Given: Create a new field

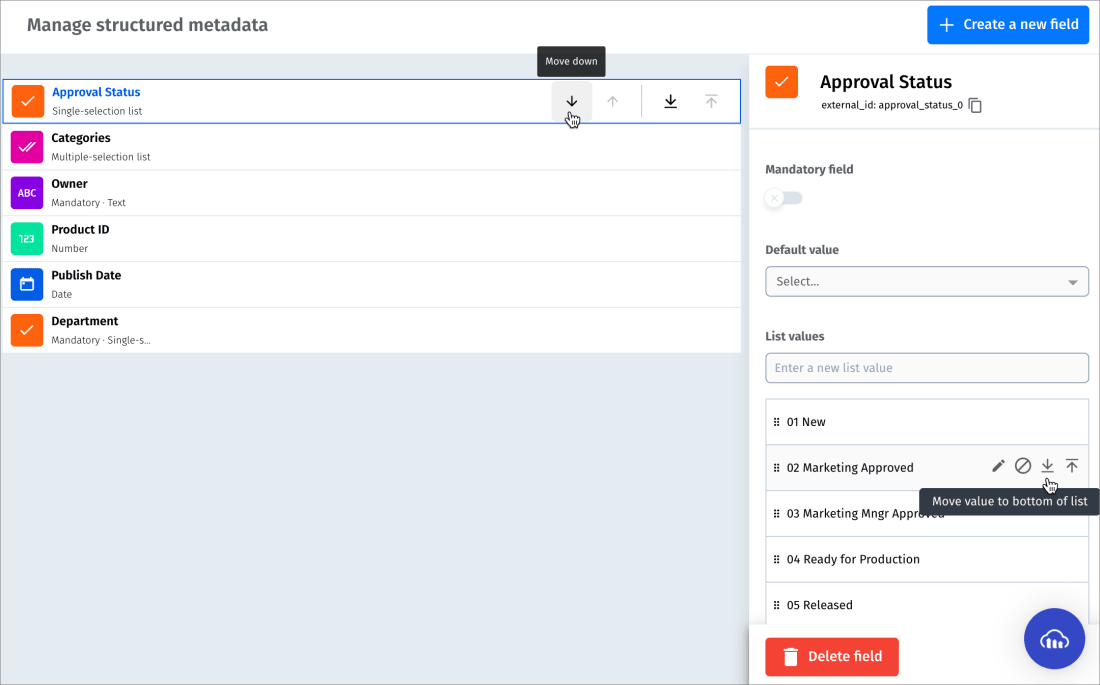Looking at the screenshot, I should click(1008, 25).
